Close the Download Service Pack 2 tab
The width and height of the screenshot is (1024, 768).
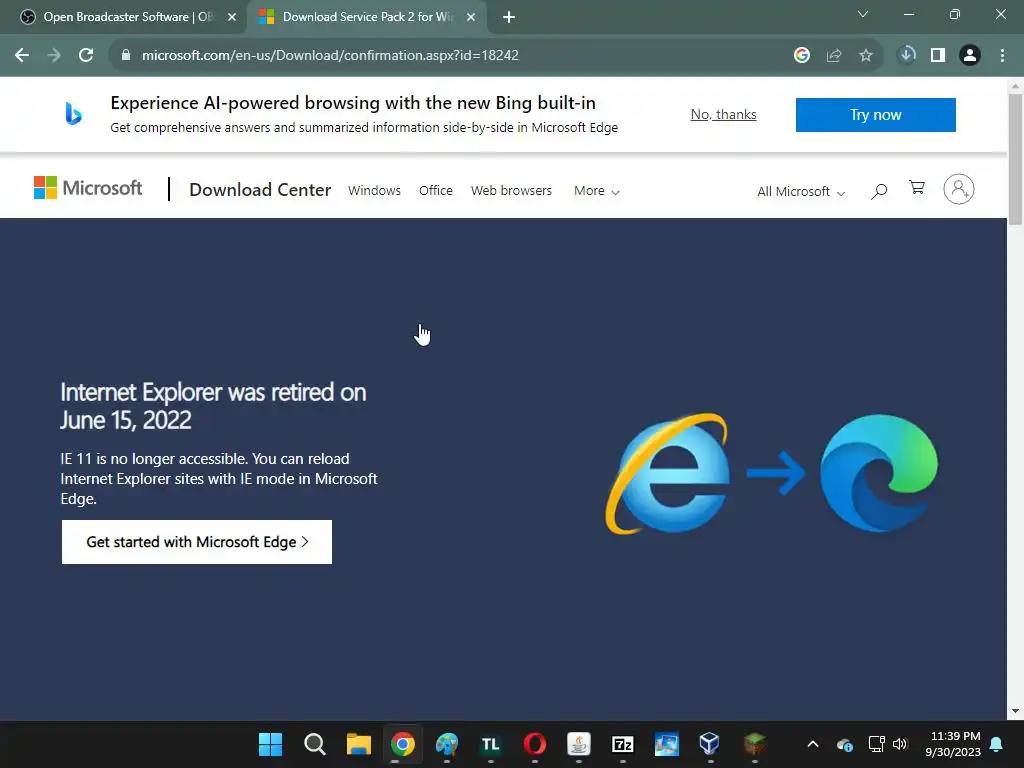(471, 17)
